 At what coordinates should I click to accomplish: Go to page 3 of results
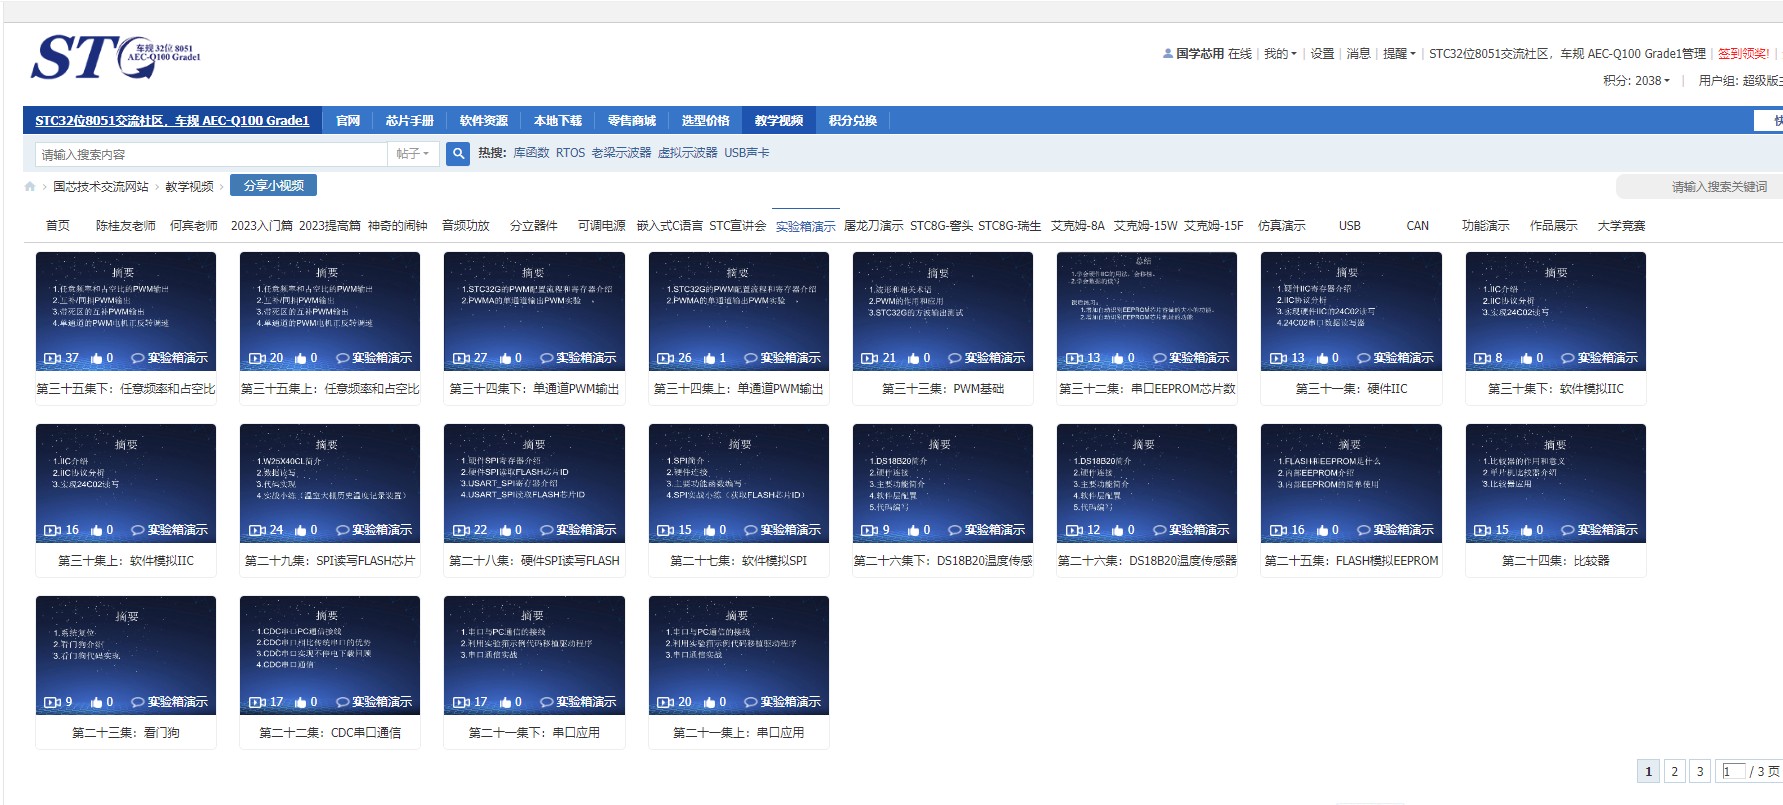click(x=1700, y=771)
